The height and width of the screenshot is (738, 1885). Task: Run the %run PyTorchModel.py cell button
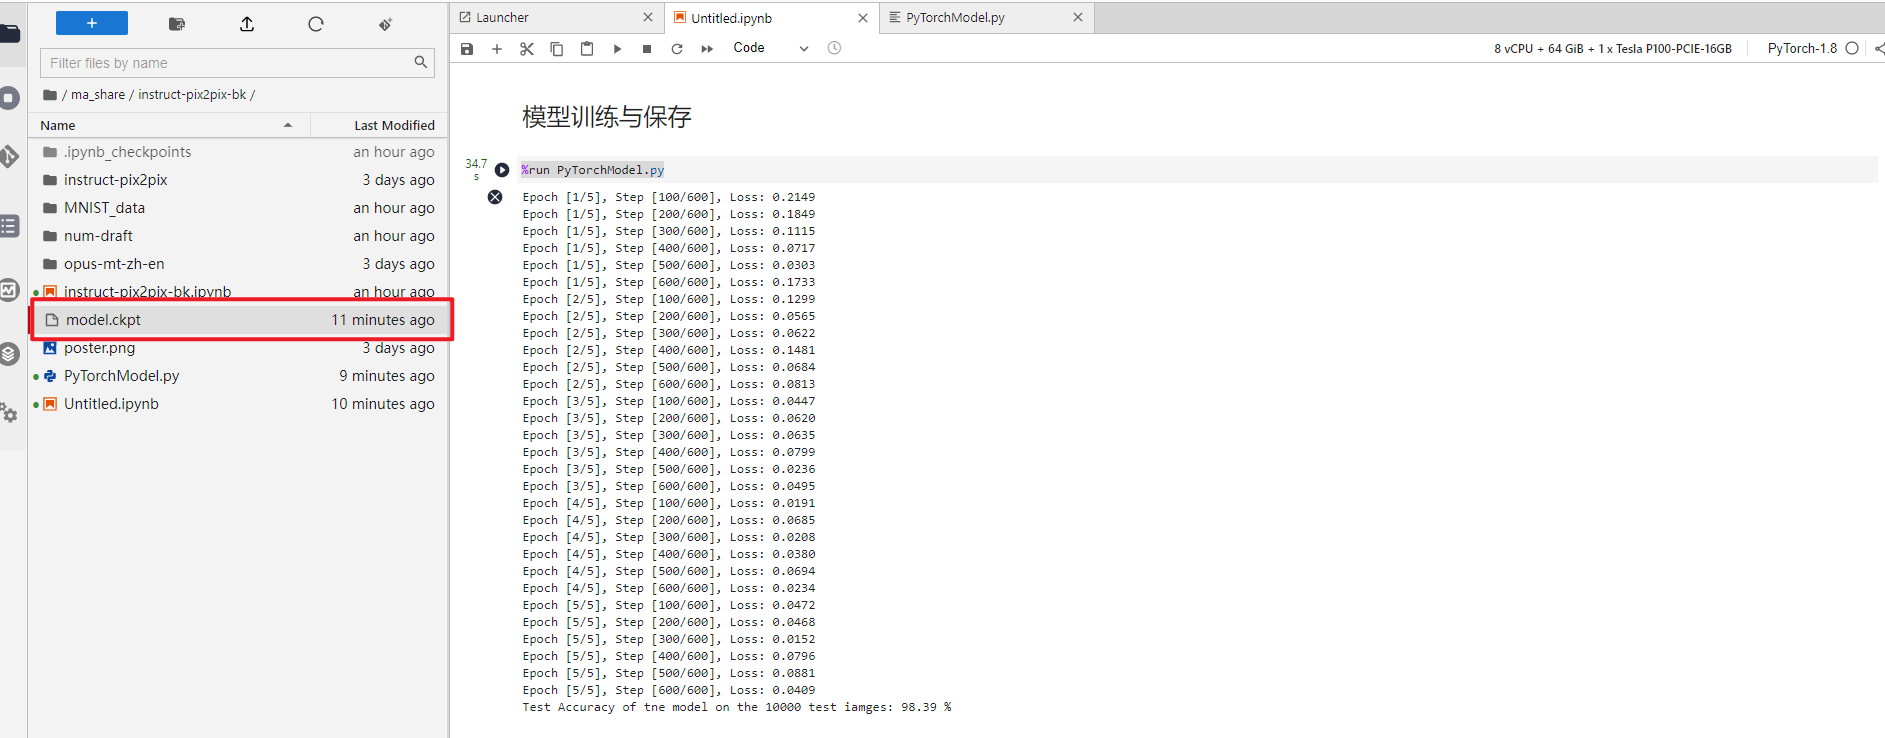502,170
